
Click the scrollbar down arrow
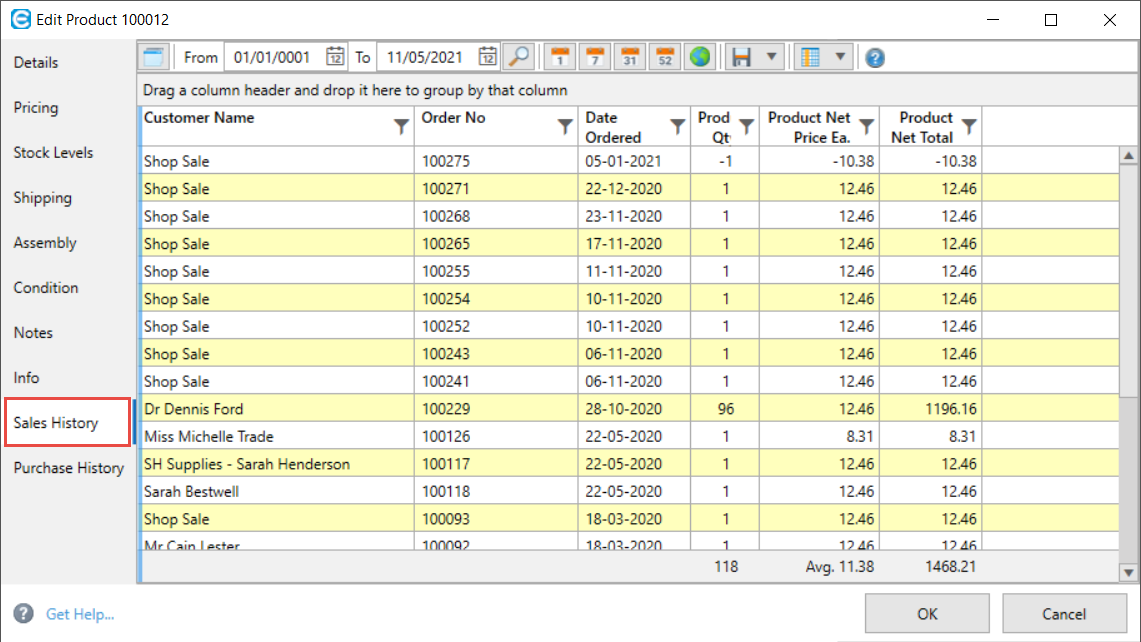pos(1129,573)
